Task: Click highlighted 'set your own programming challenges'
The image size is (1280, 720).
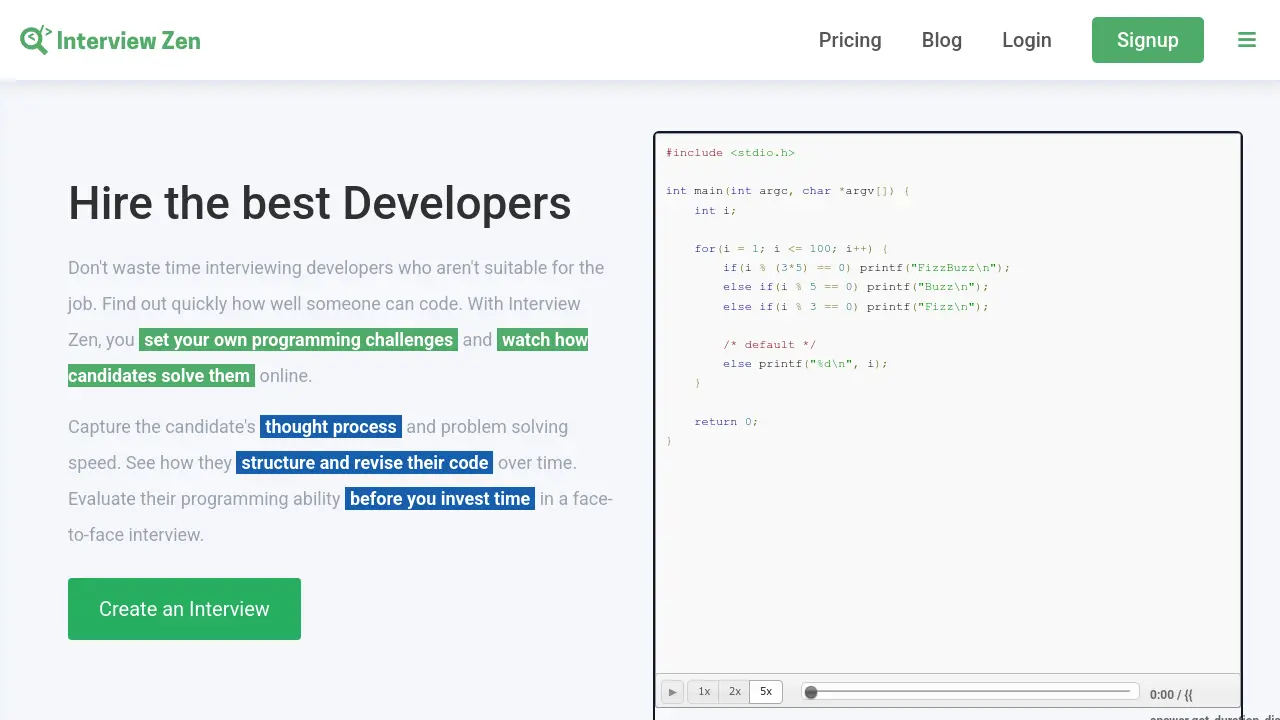Action: point(299,340)
